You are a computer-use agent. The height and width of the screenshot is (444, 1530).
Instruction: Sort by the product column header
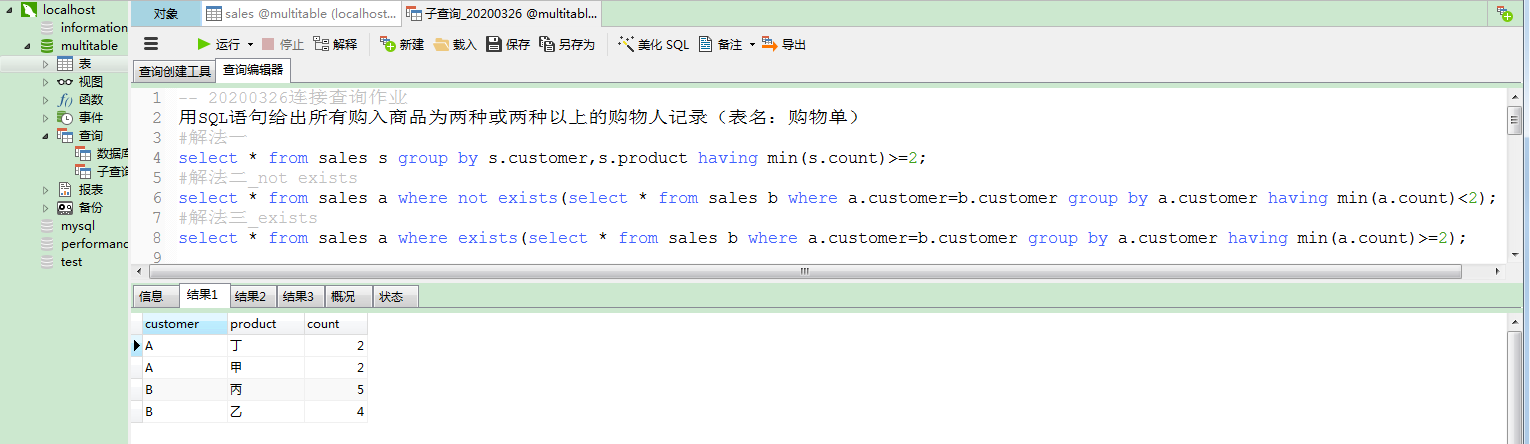click(265, 324)
